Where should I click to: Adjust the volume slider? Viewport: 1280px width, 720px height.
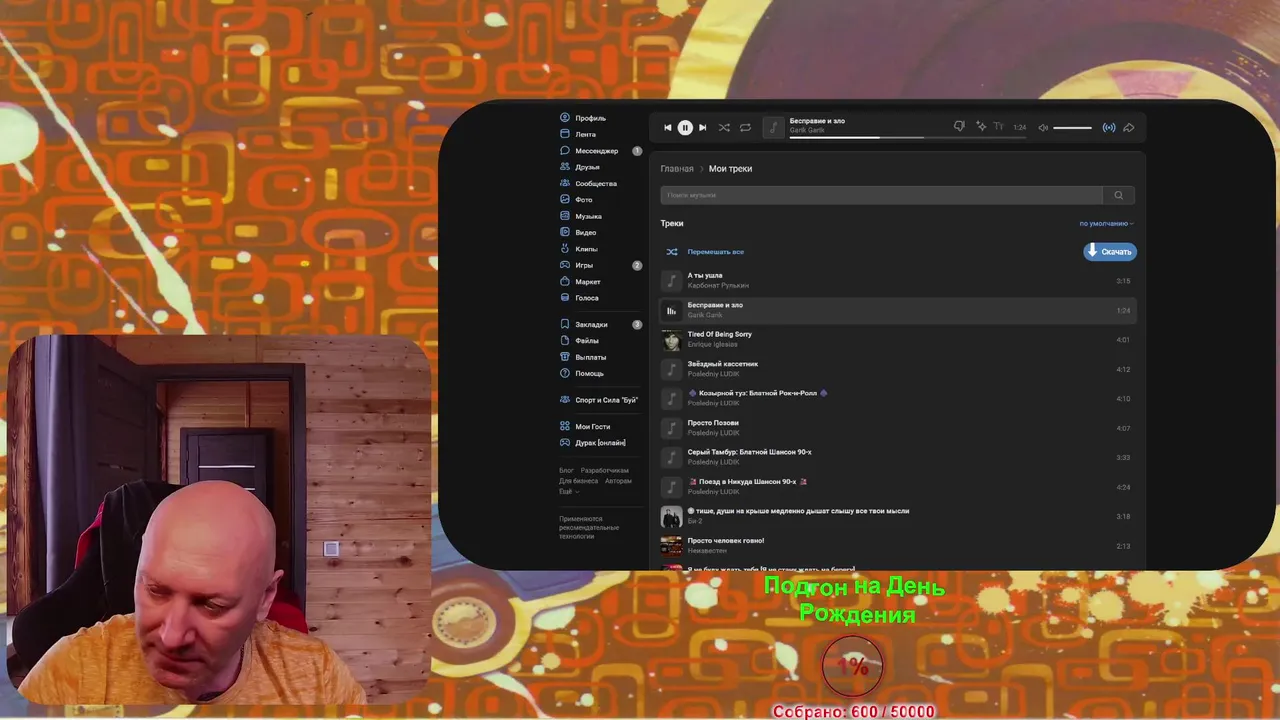pos(1072,127)
